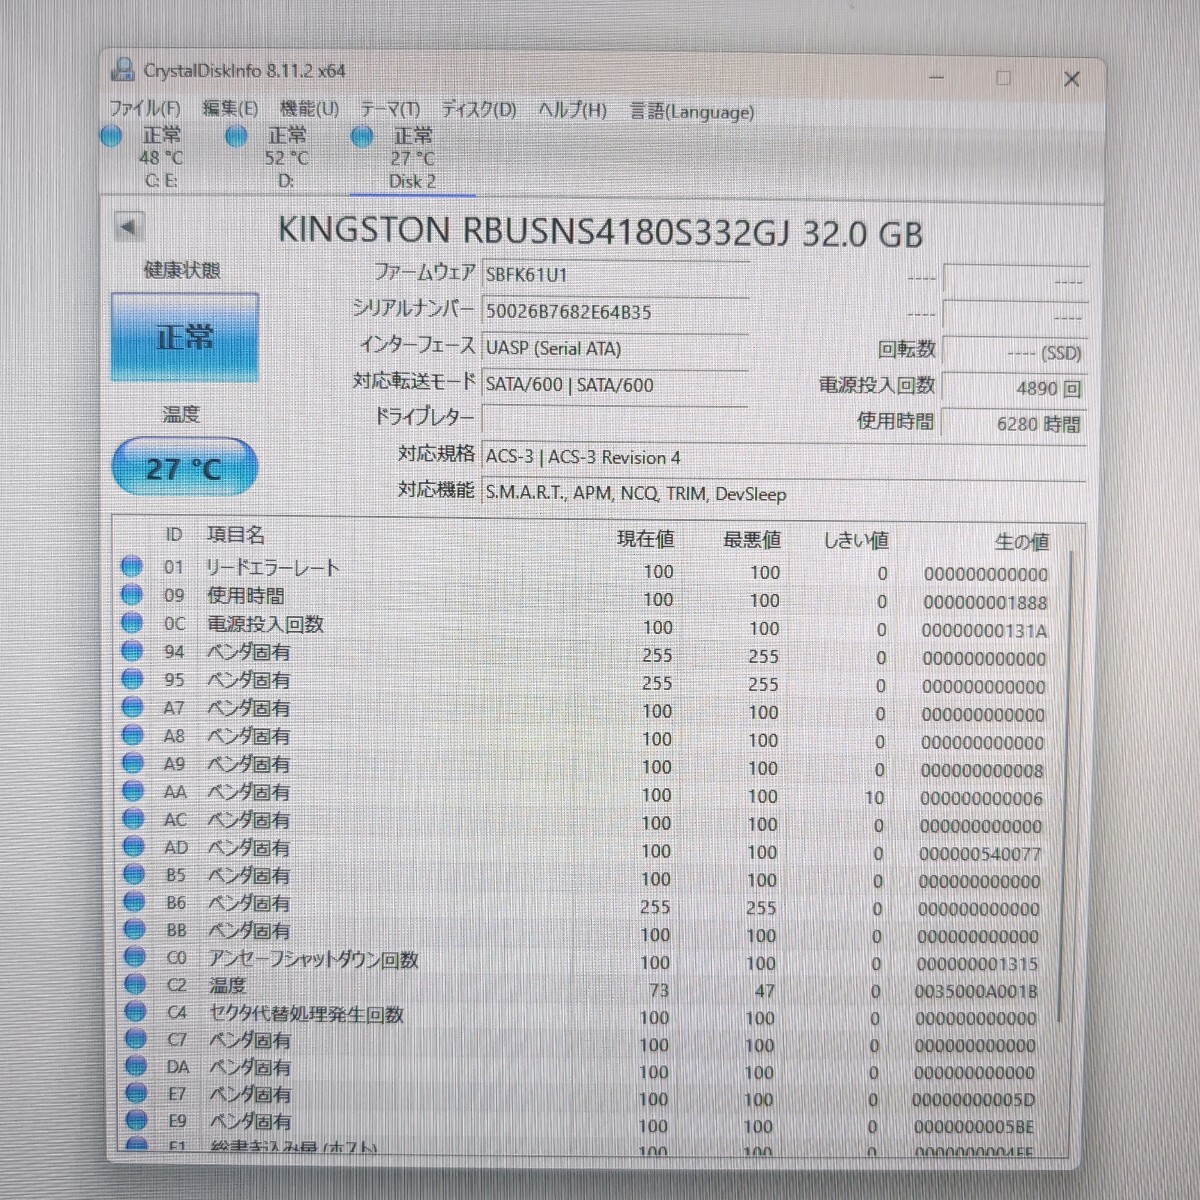The height and width of the screenshot is (1200, 1200).
Task: Open the テーマ(T) menu
Action: [x=390, y=110]
